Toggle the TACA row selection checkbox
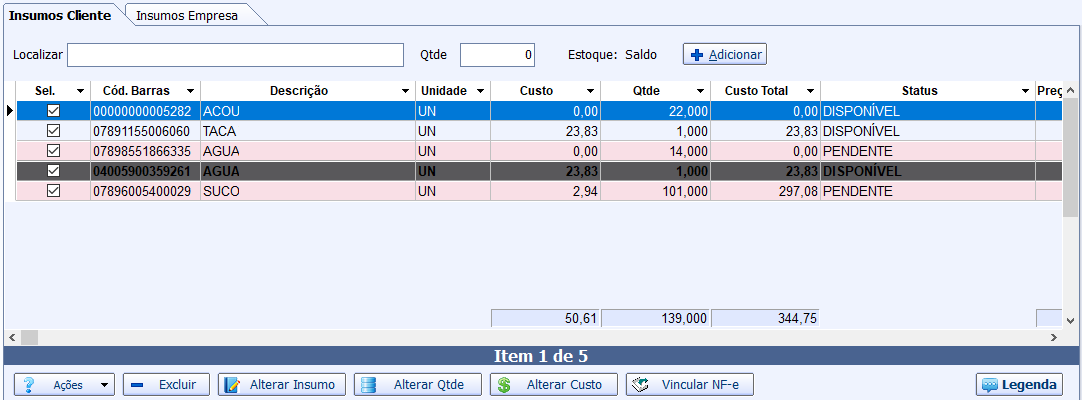Screen dimensions: 1082x400 54,131
